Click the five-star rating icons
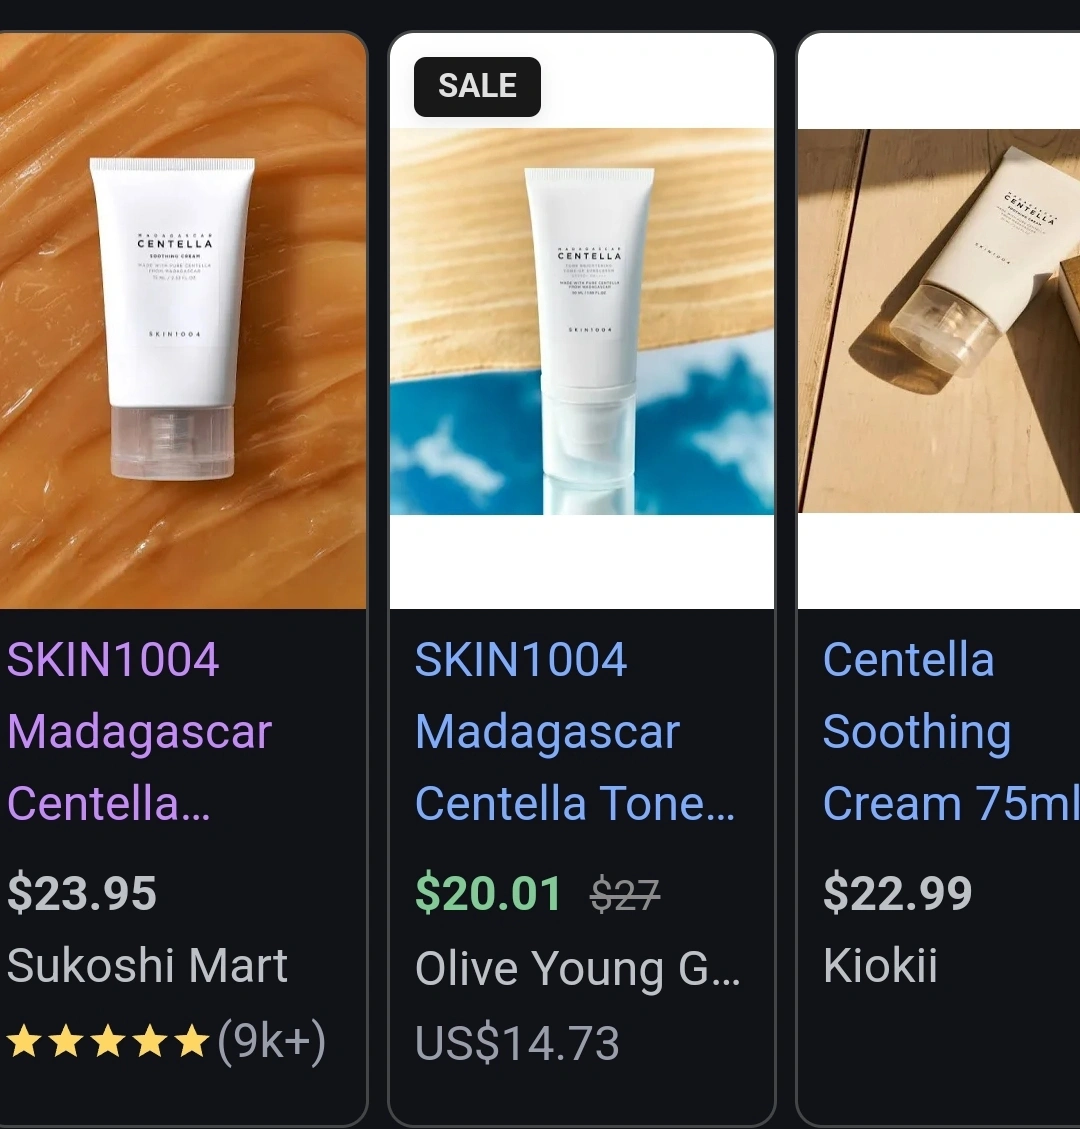The image size is (1080, 1129). click(108, 1041)
